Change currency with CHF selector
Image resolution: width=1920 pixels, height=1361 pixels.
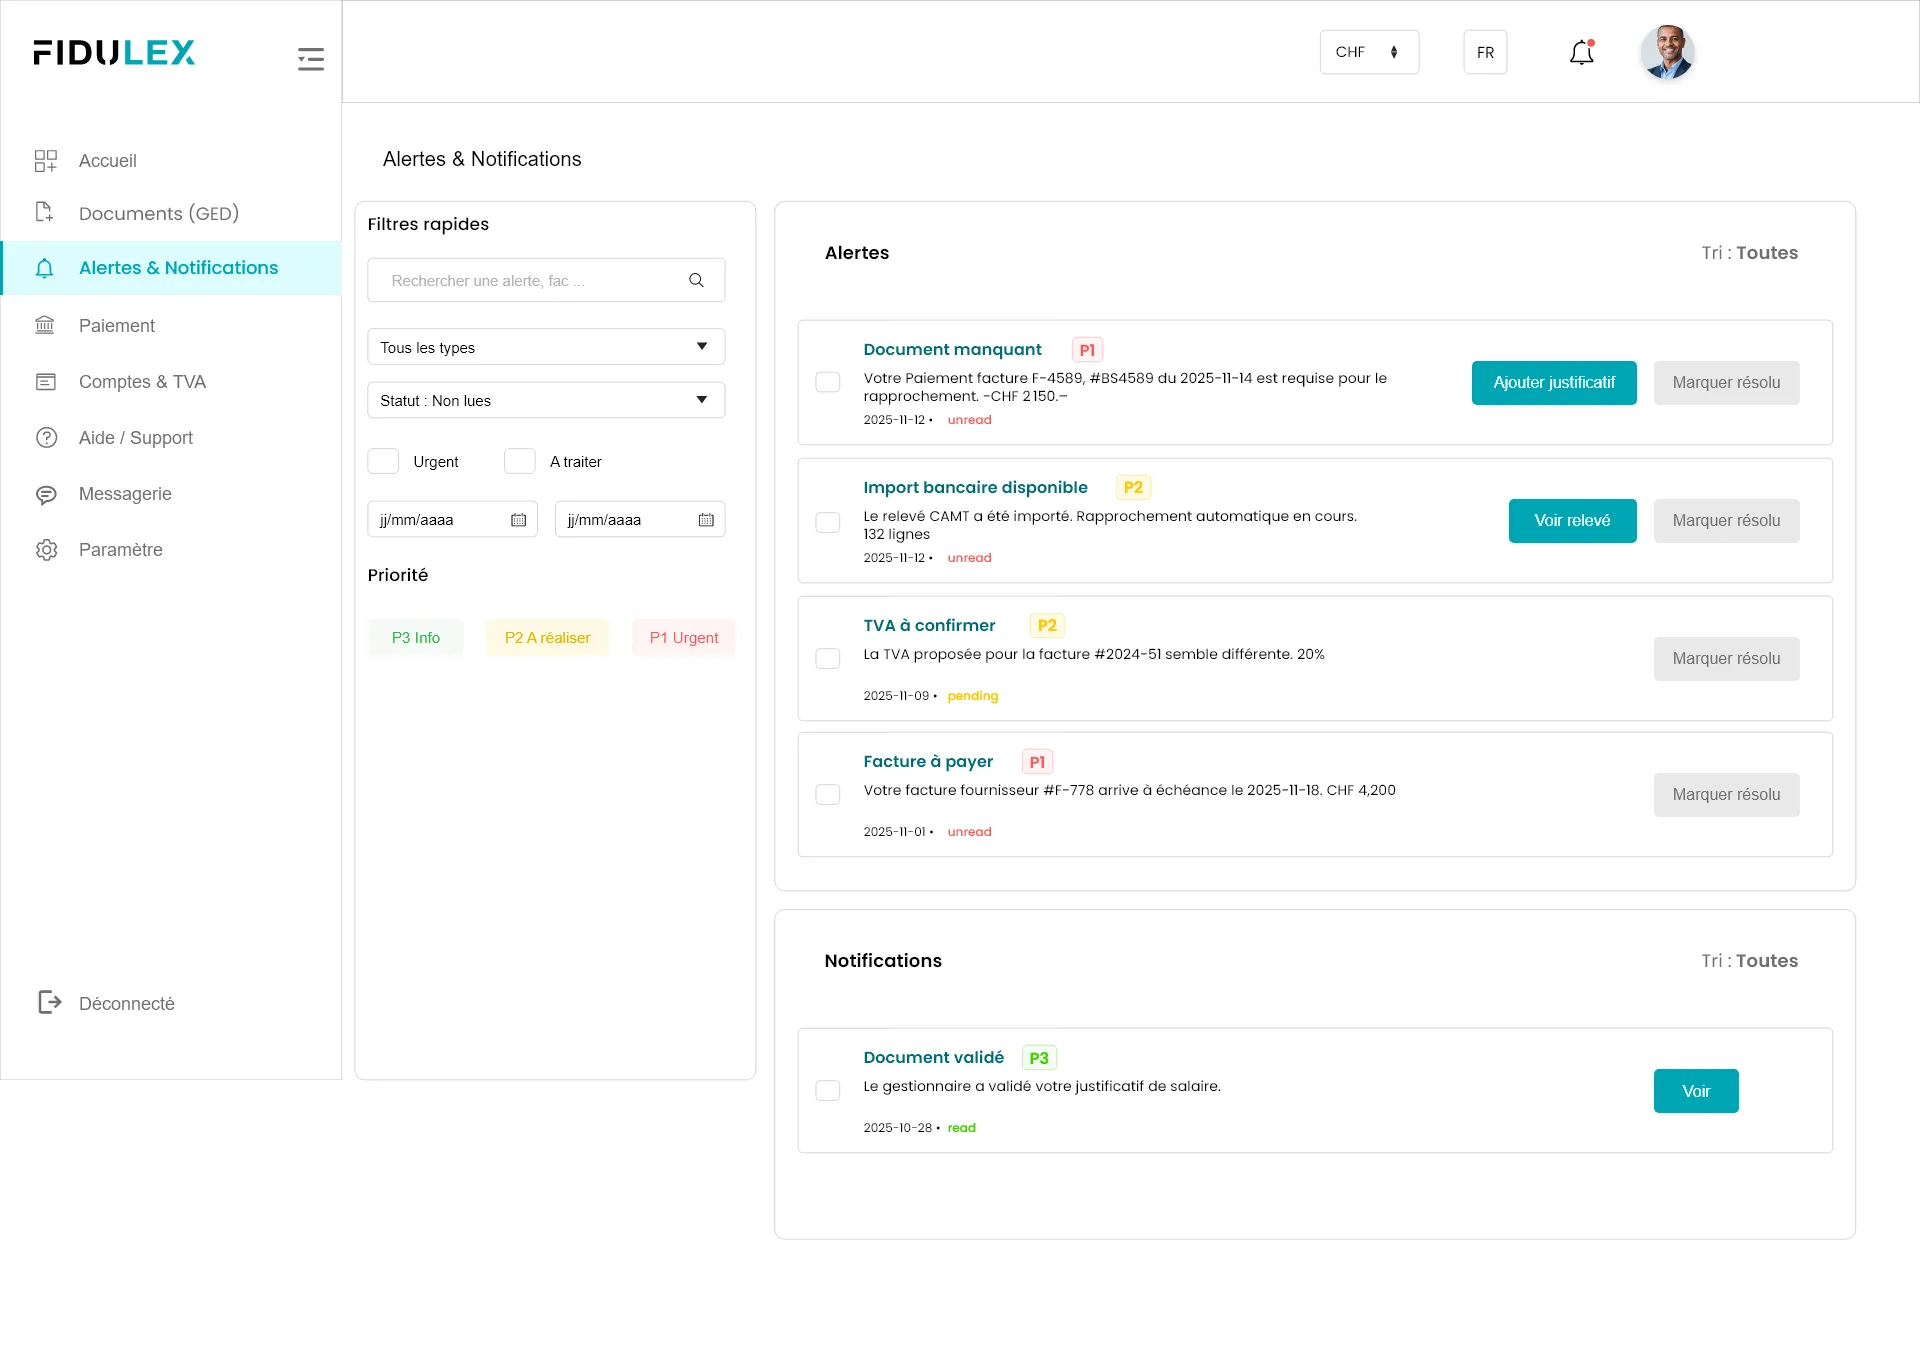(1368, 52)
